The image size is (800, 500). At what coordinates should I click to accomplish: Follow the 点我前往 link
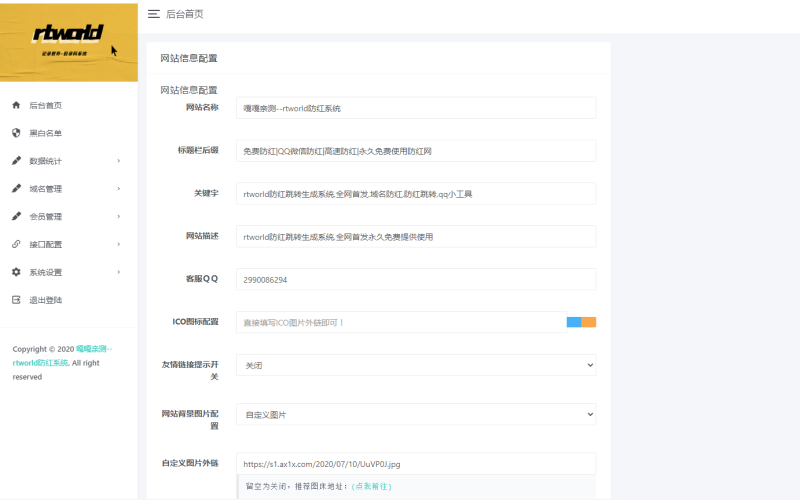(372, 486)
